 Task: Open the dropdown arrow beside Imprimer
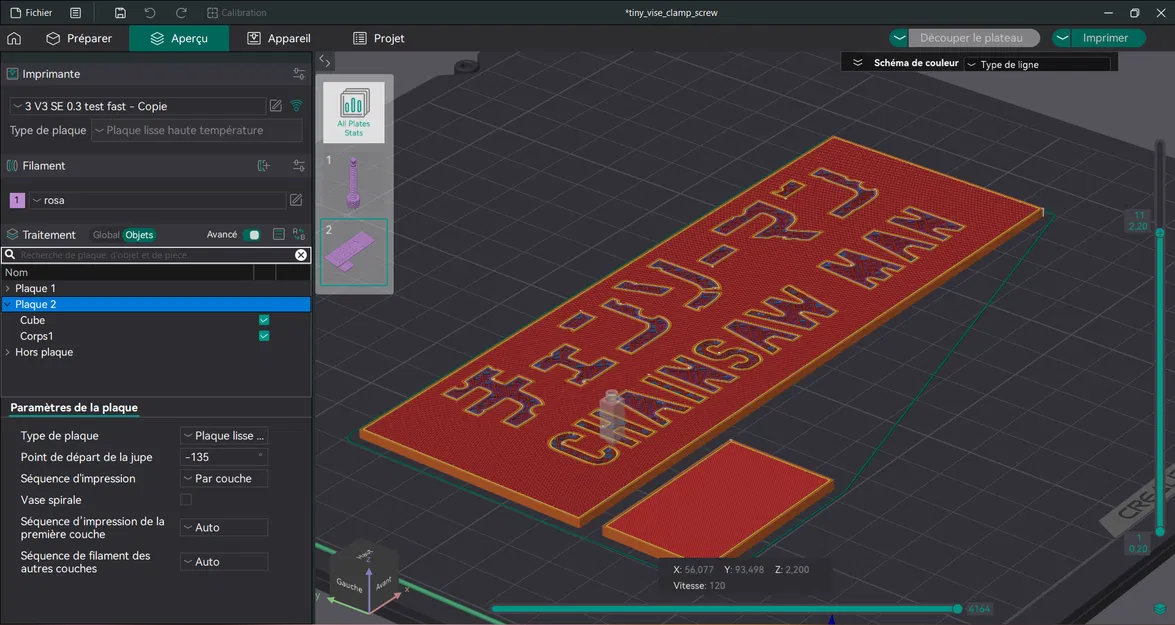pyautogui.click(x=1063, y=37)
